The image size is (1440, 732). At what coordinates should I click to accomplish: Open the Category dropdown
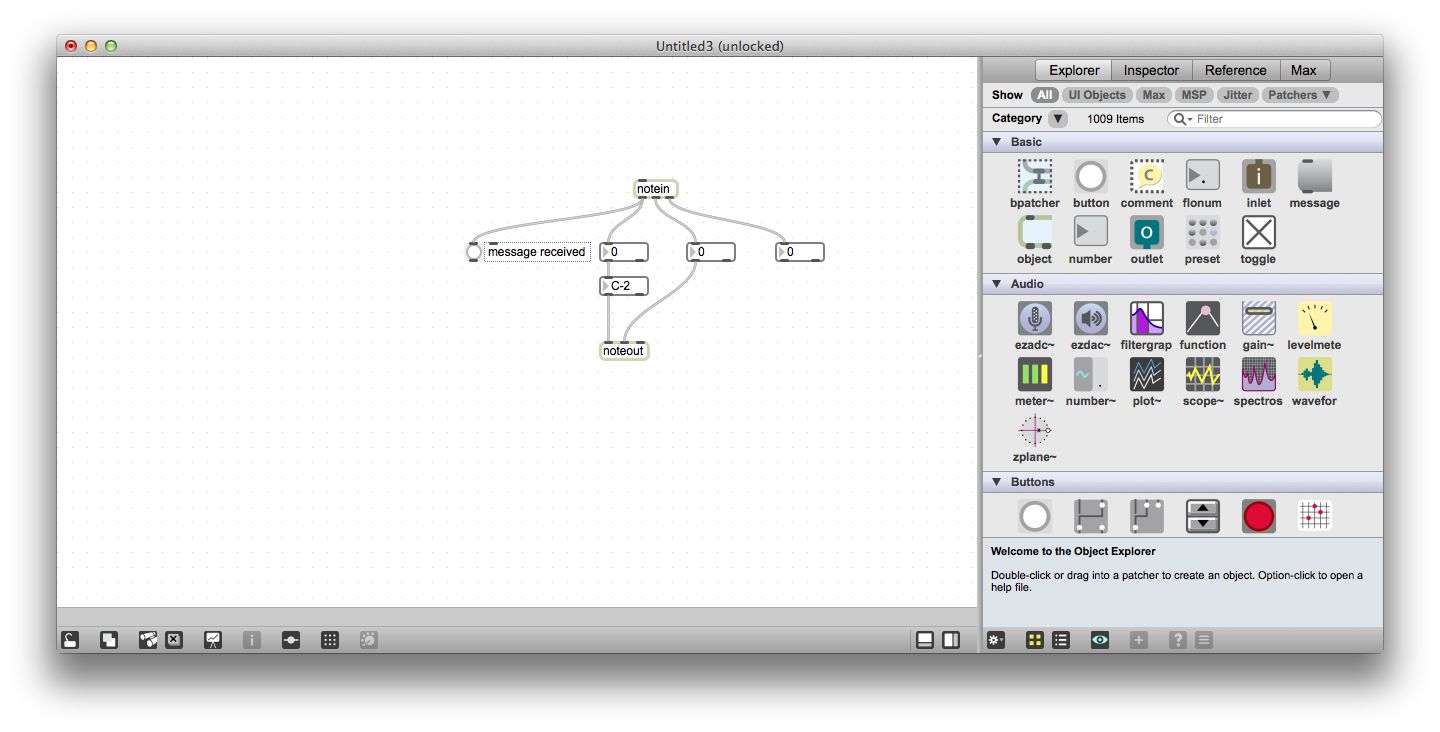(x=1057, y=118)
